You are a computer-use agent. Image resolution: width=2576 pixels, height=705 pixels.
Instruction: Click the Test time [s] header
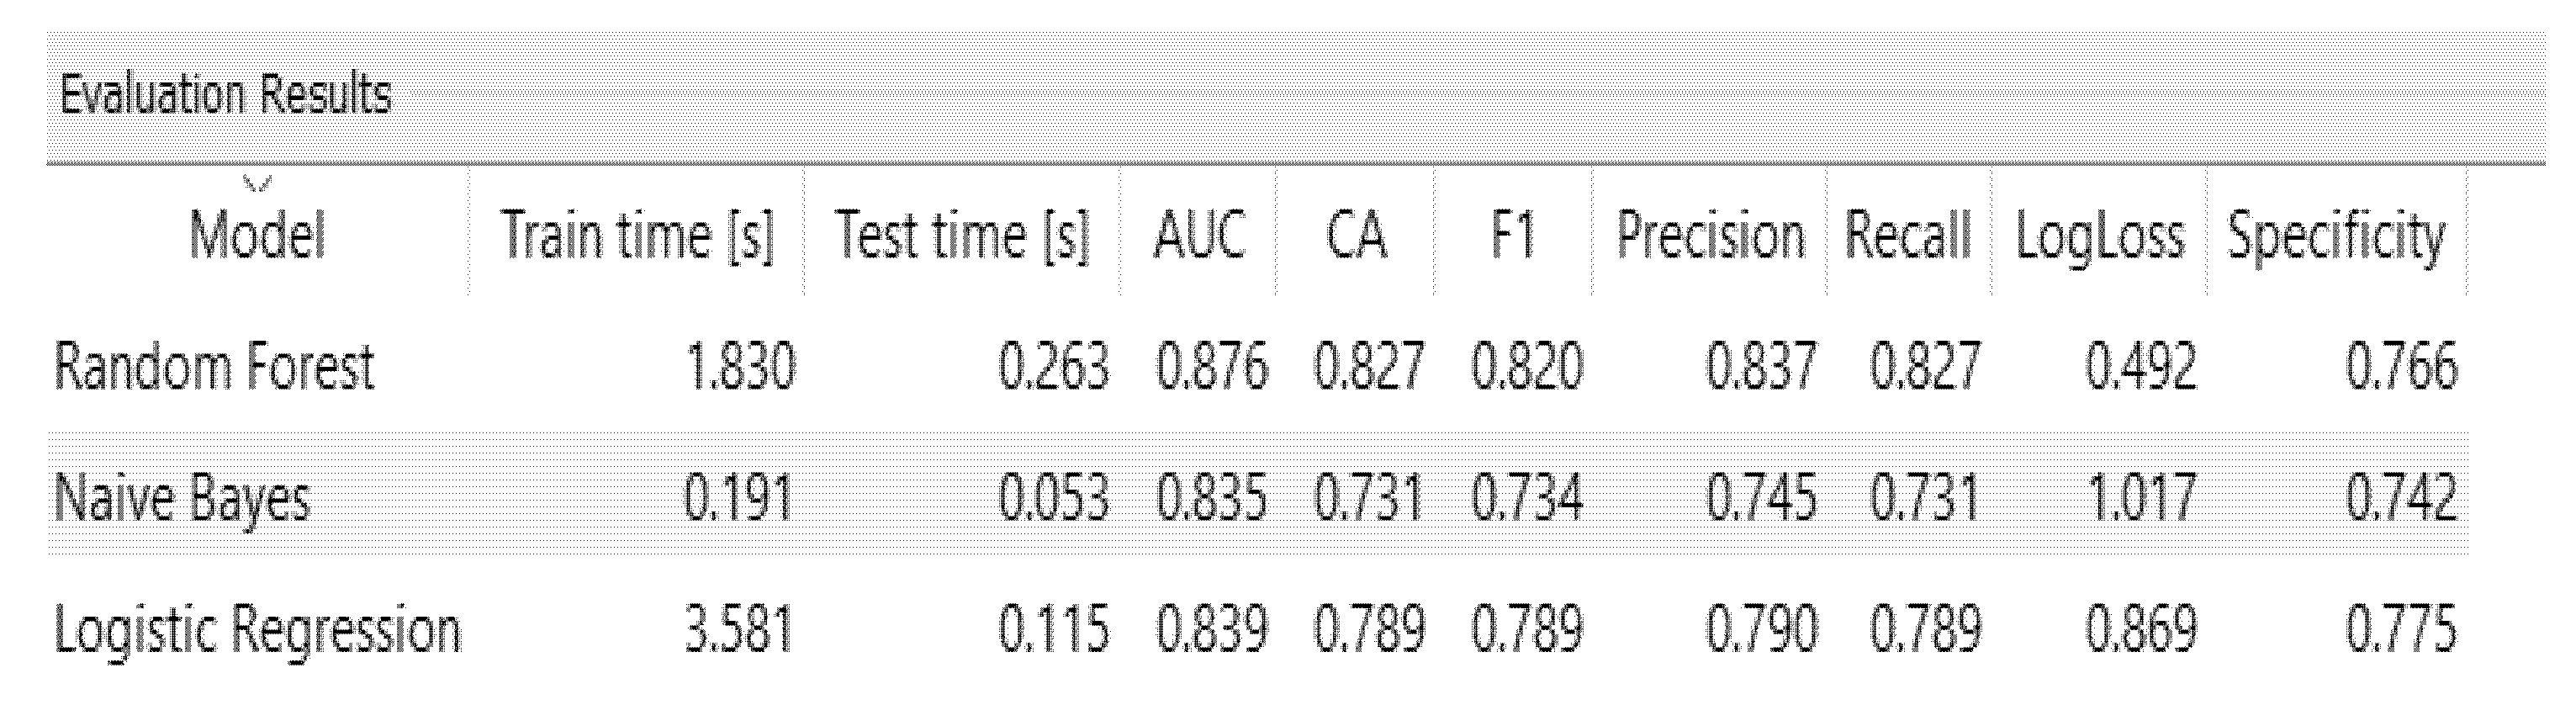click(x=961, y=237)
